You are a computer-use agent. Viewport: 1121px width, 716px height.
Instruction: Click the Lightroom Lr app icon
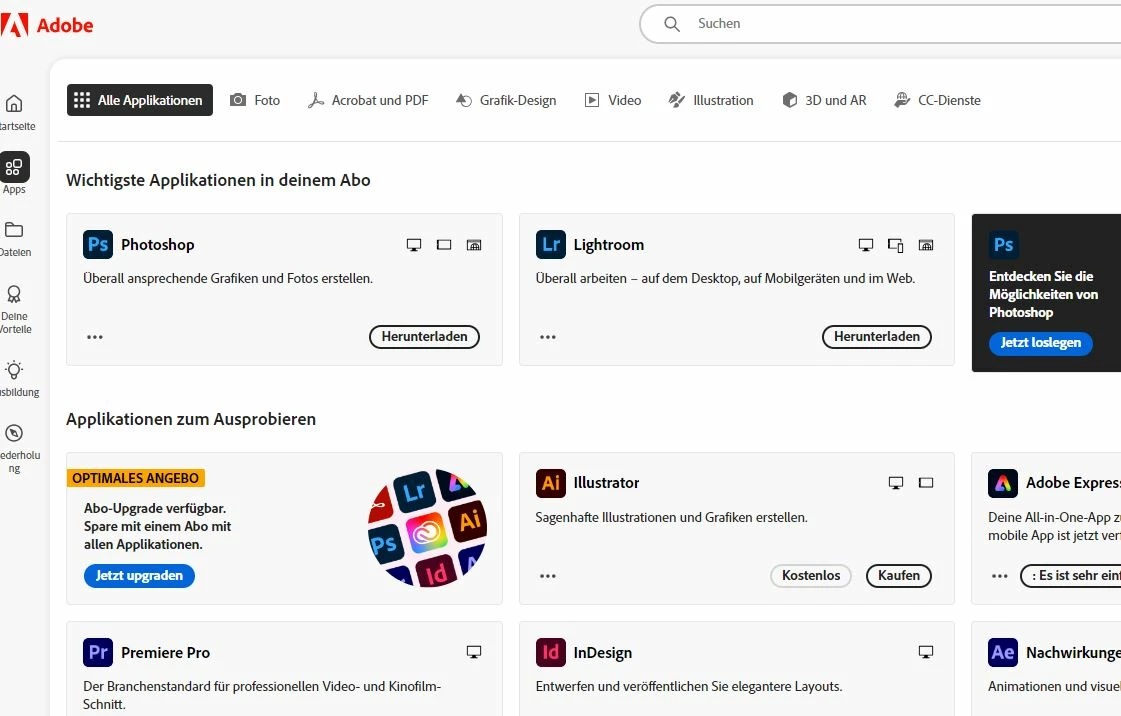tap(550, 244)
